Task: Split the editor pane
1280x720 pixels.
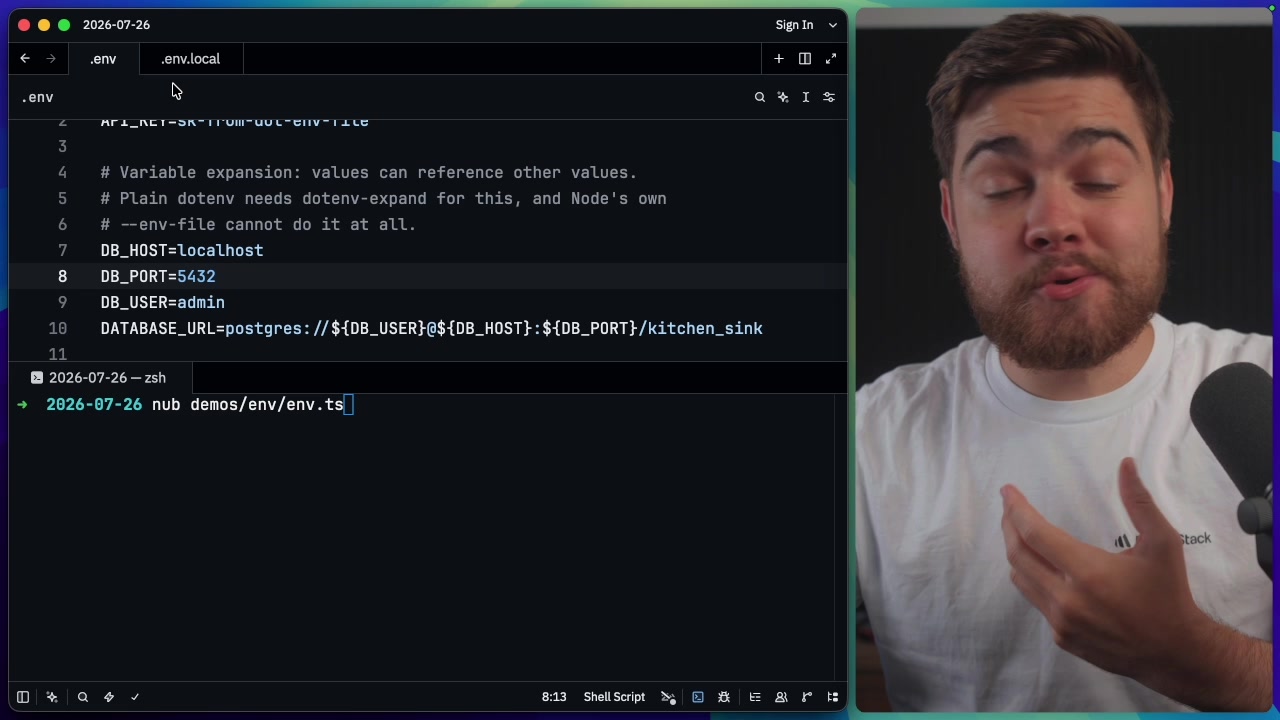Action: [x=805, y=59]
